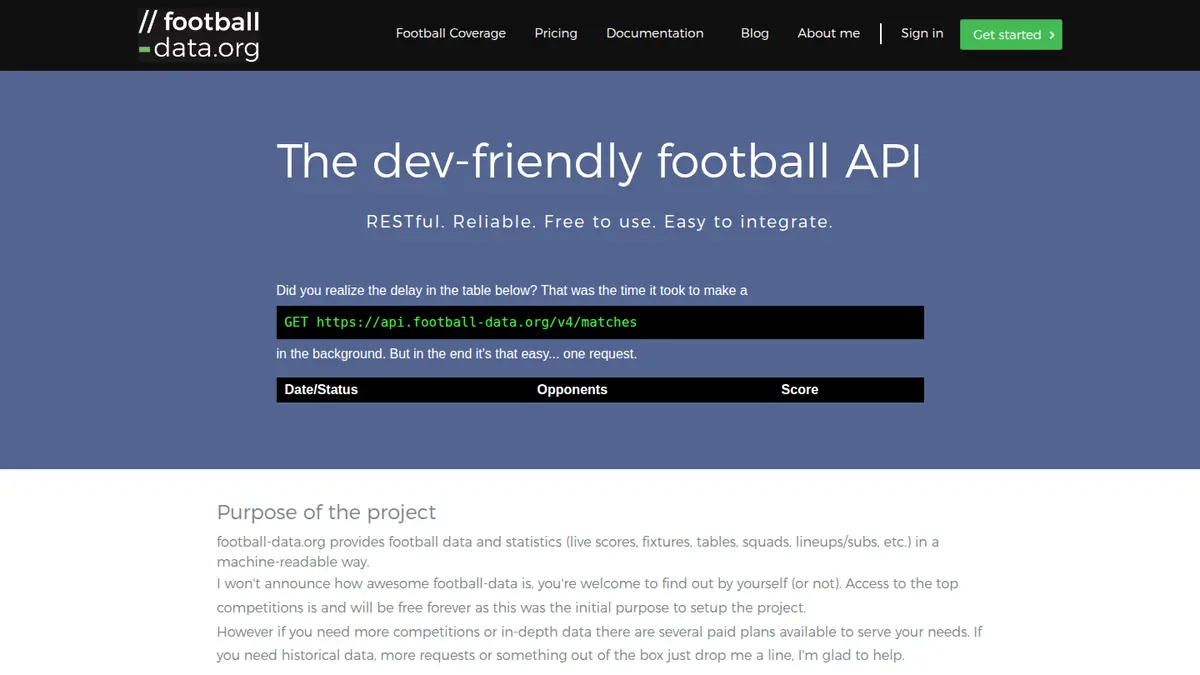Click the Opponents column header
This screenshot has width=1200, height=675.
click(x=572, y=390)
